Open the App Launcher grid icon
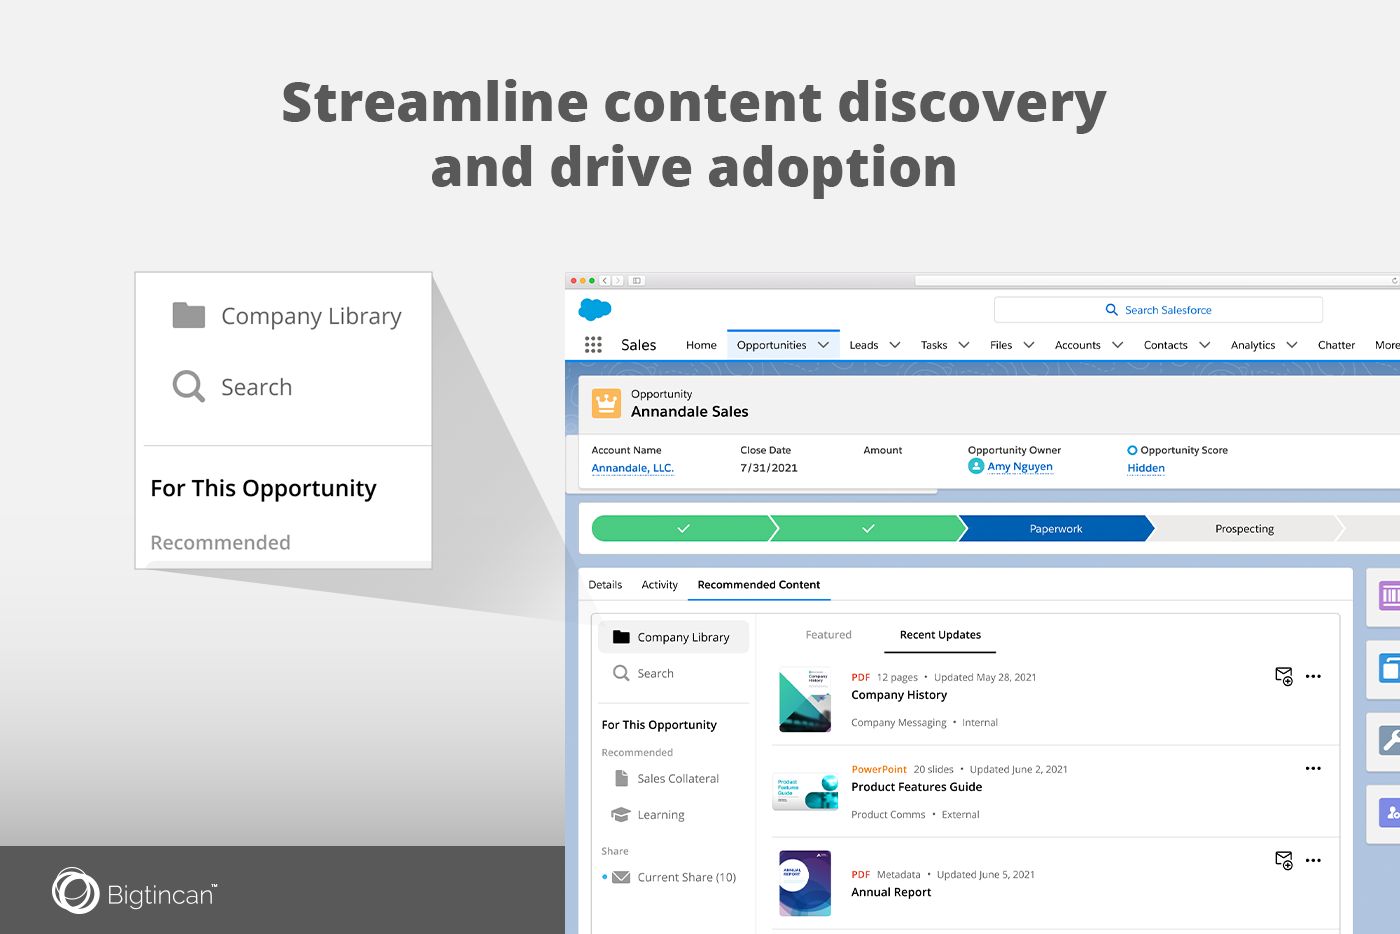 593,345
